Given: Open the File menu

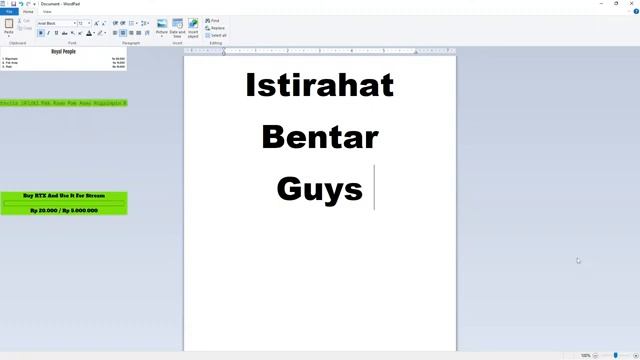Looking at the screenshot, I should tap(9, 11).
